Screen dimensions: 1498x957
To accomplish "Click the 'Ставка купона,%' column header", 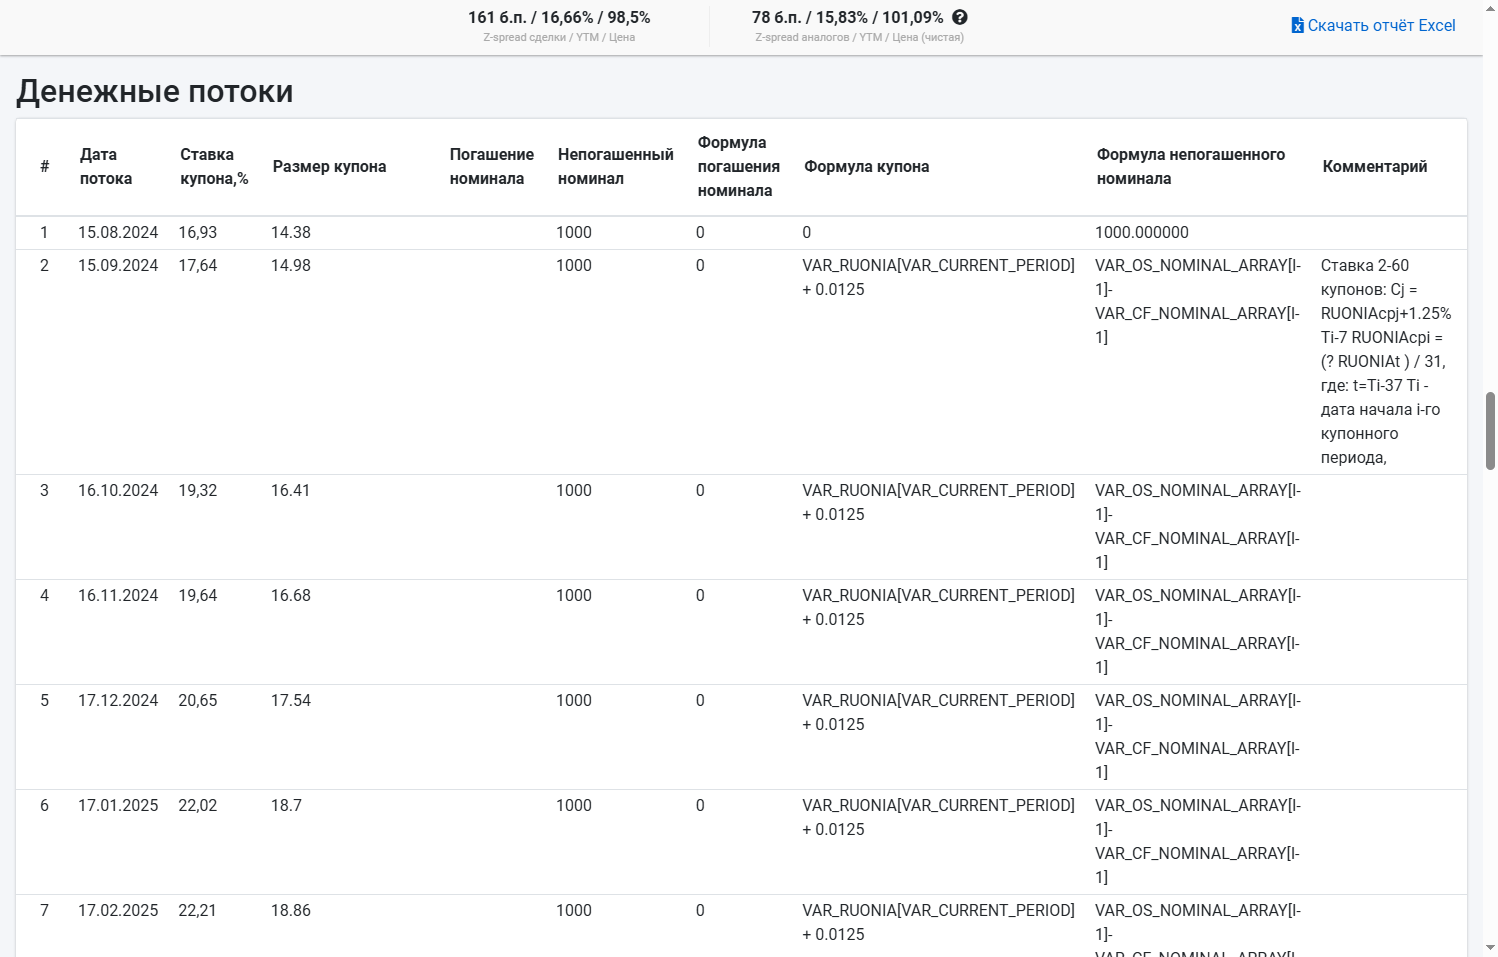I will tap(214, 167).
